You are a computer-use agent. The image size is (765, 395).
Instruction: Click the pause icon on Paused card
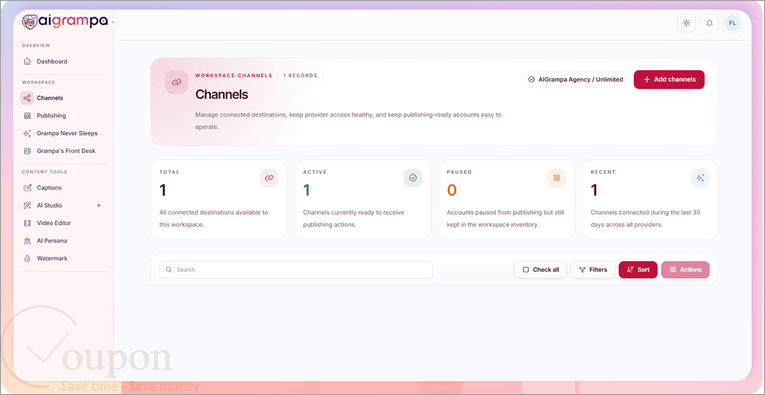(x=557, y=178)
